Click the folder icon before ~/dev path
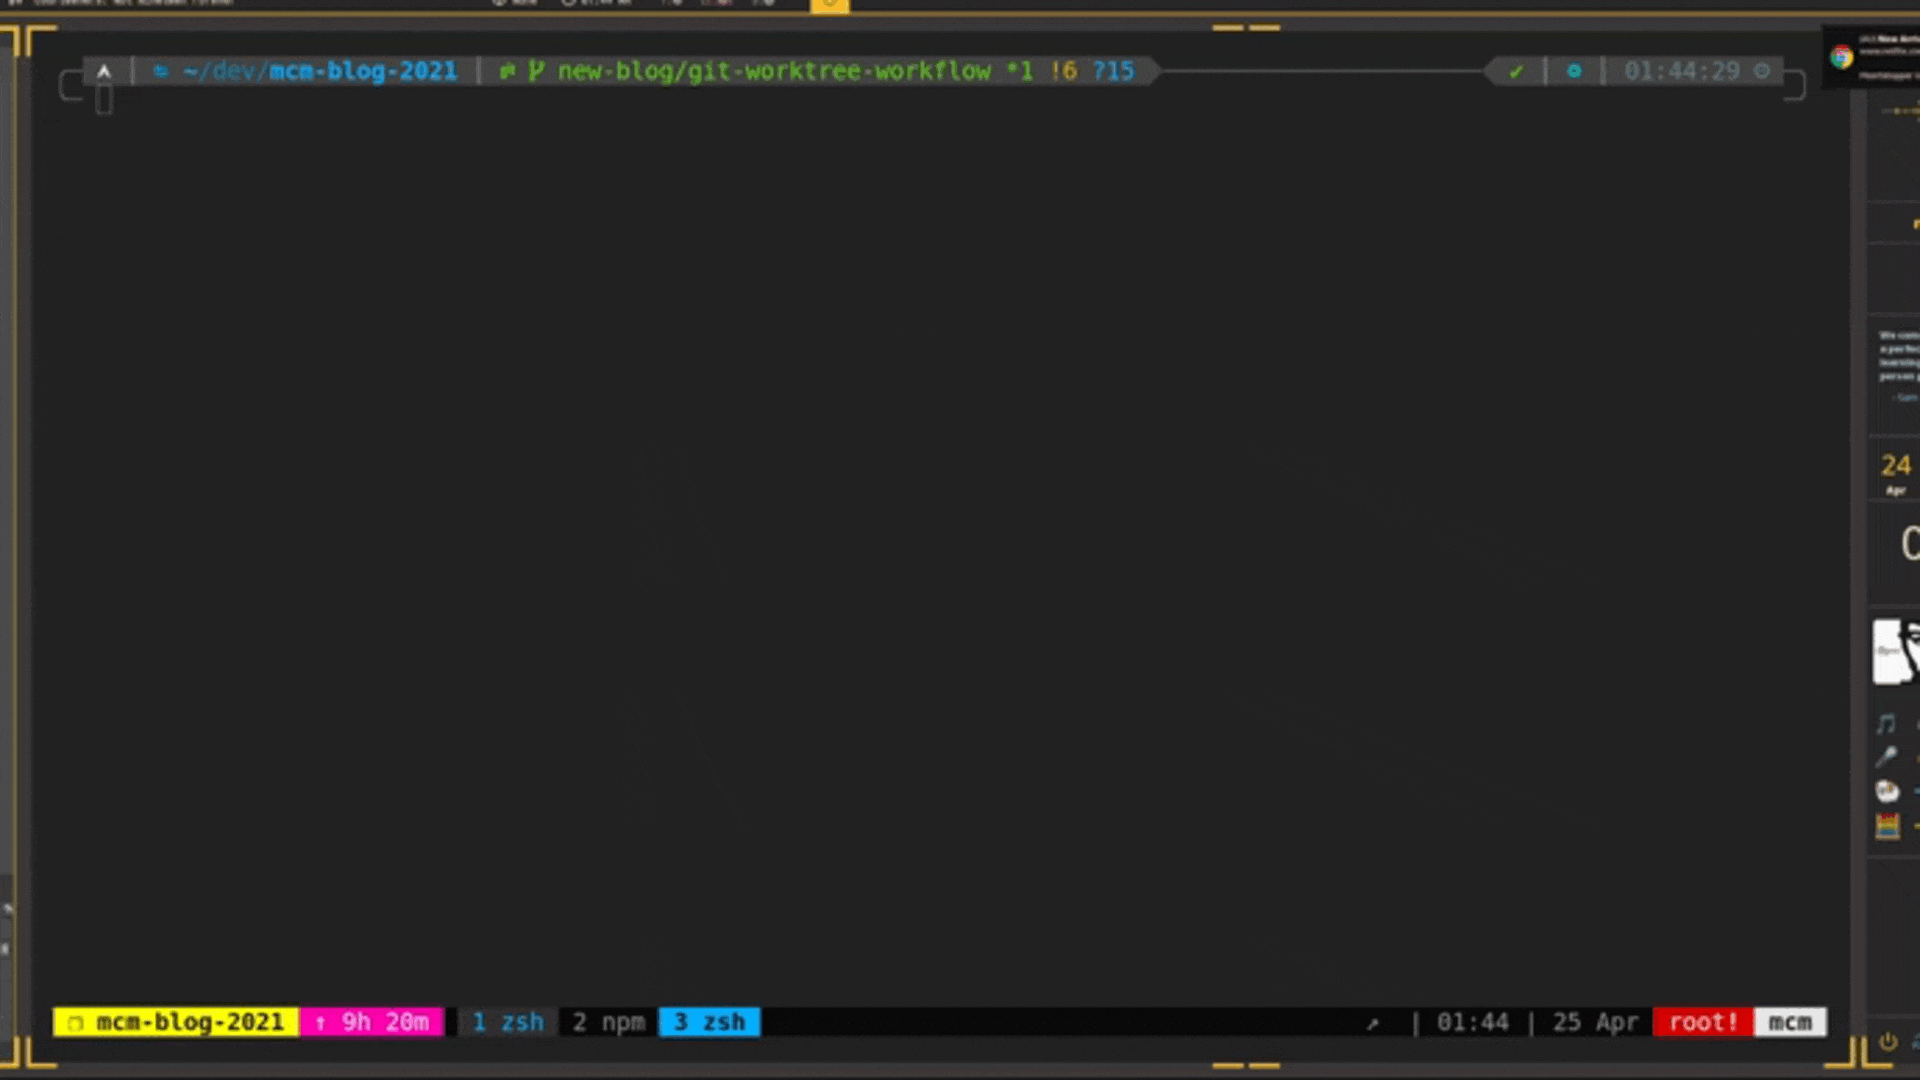Screen dimensions: 1920x1080 click(x=160, y=71)
